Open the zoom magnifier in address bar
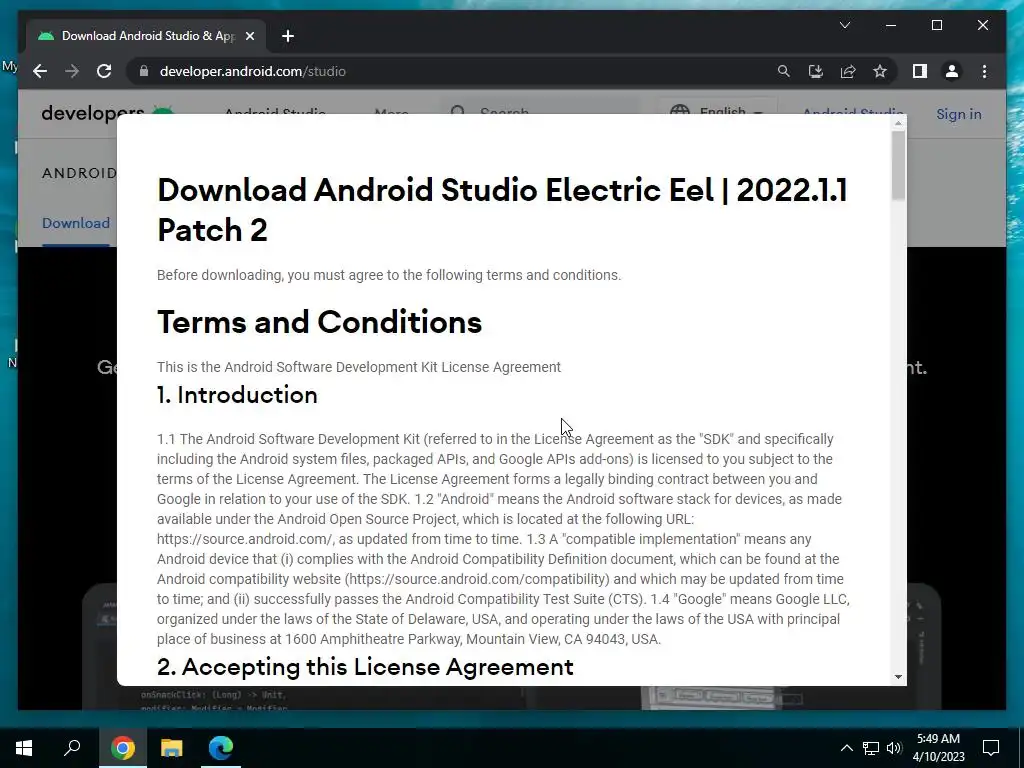 [784, 71]
